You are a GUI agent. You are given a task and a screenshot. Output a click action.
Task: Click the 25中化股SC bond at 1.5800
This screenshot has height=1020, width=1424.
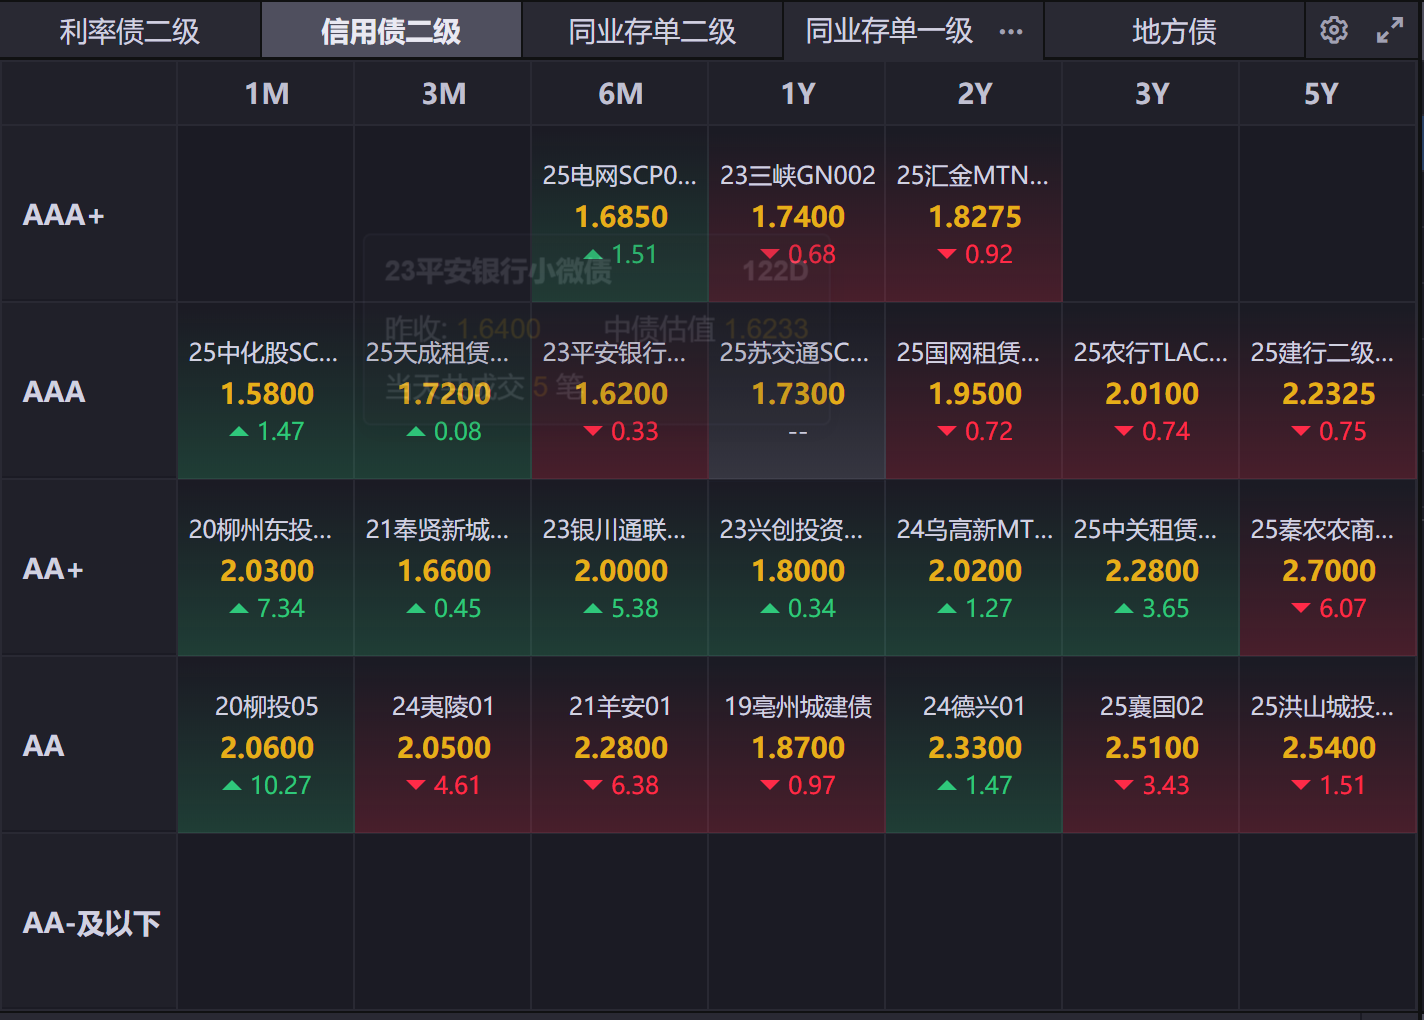point(266,393)
